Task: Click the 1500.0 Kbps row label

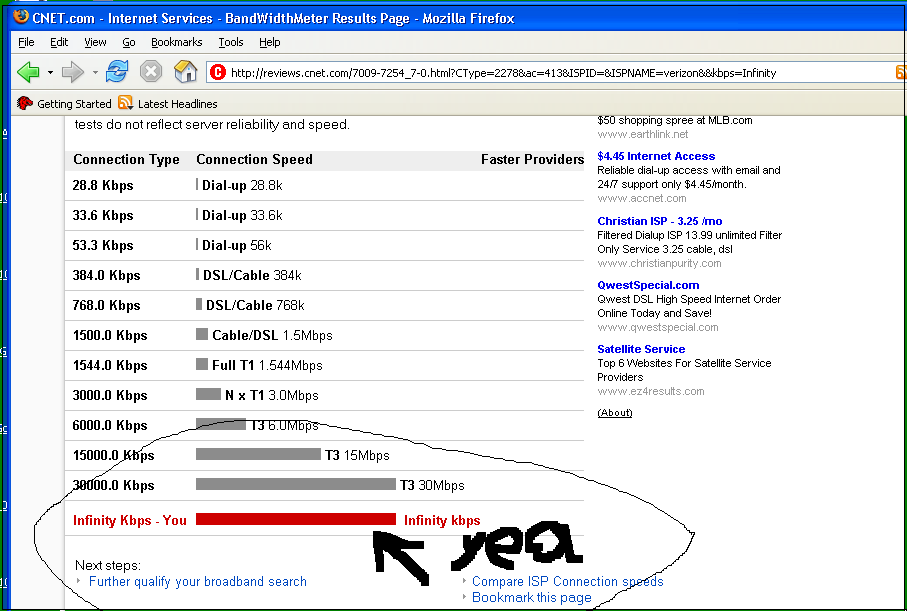Action: [x=109, y=336]
